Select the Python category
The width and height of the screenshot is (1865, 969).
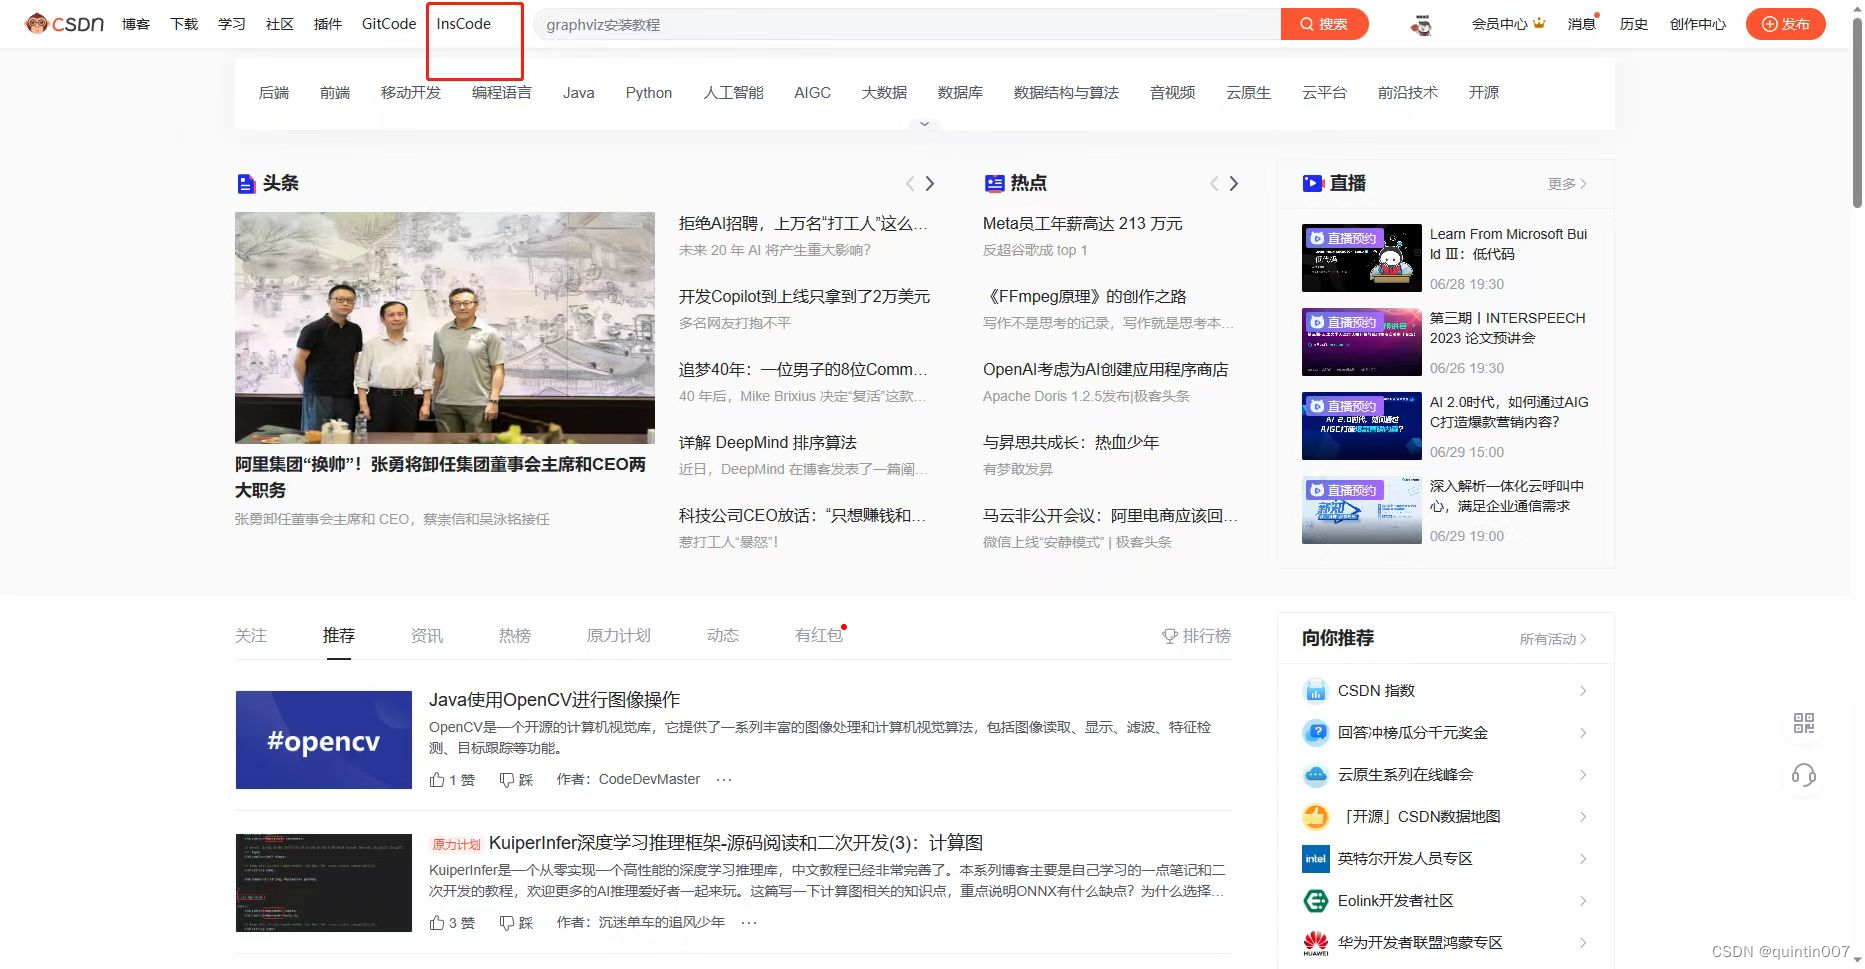[649, 93]
